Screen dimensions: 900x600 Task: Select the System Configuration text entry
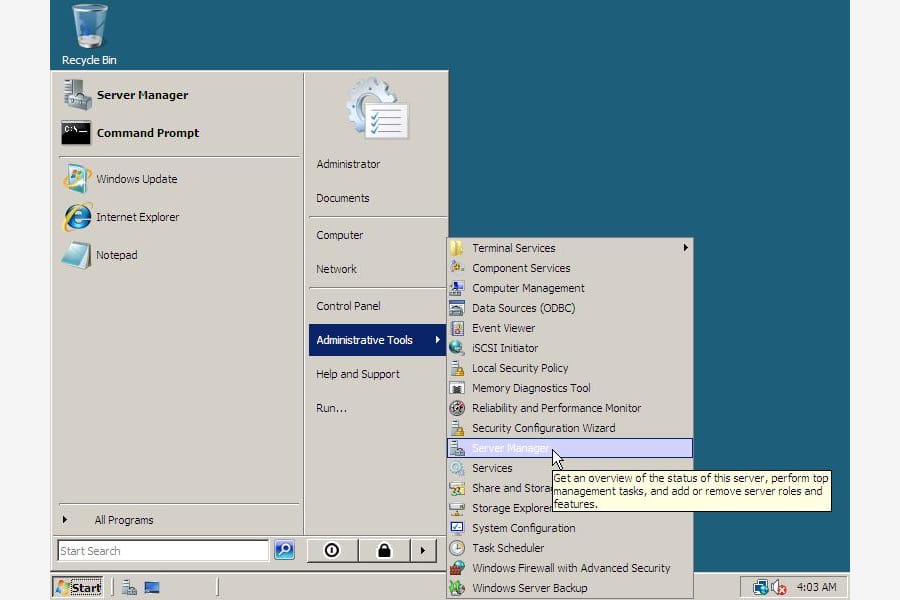click(523, 528)
